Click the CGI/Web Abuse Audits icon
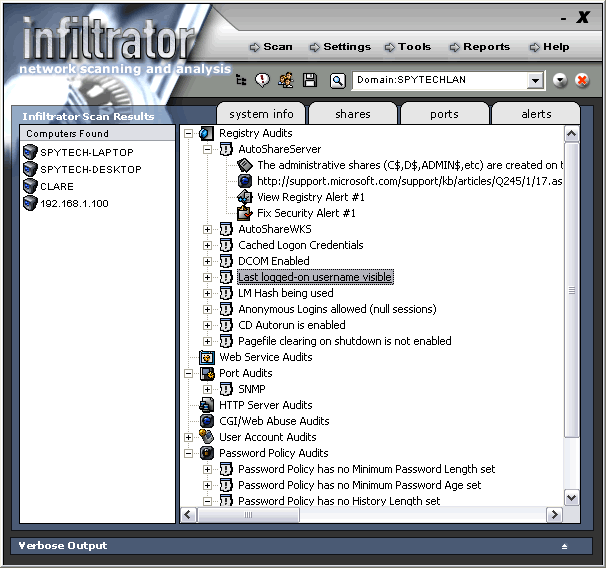 [x=207, y=421]
